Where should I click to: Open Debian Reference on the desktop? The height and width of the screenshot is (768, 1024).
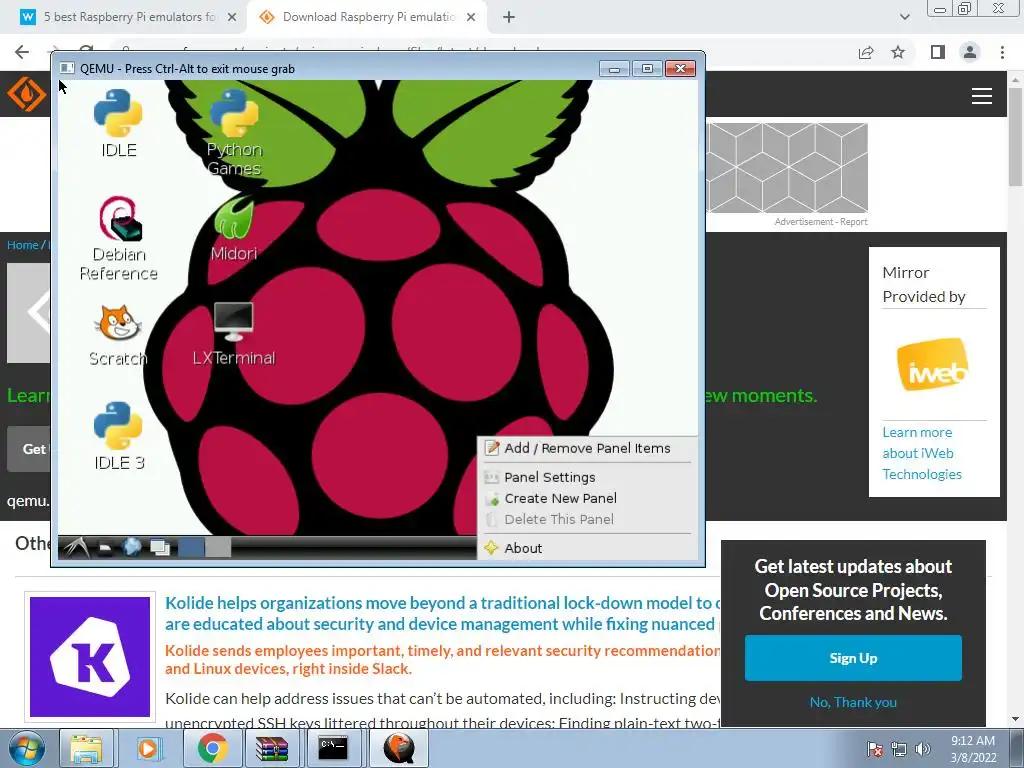click(118, 239)
